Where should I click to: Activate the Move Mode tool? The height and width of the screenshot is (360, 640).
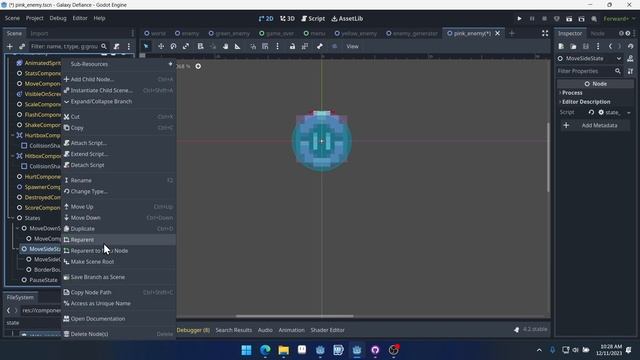161,47
